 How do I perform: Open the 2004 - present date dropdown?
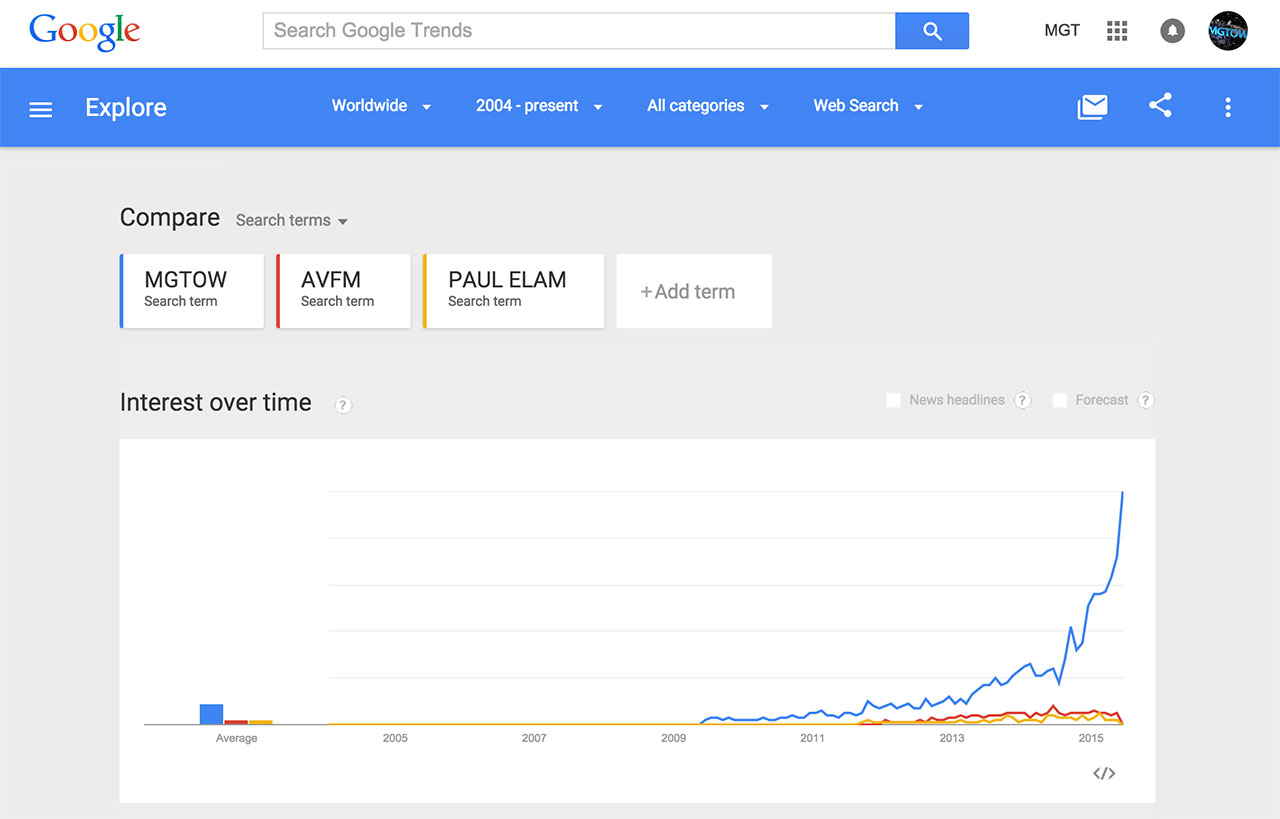point(539,106)
